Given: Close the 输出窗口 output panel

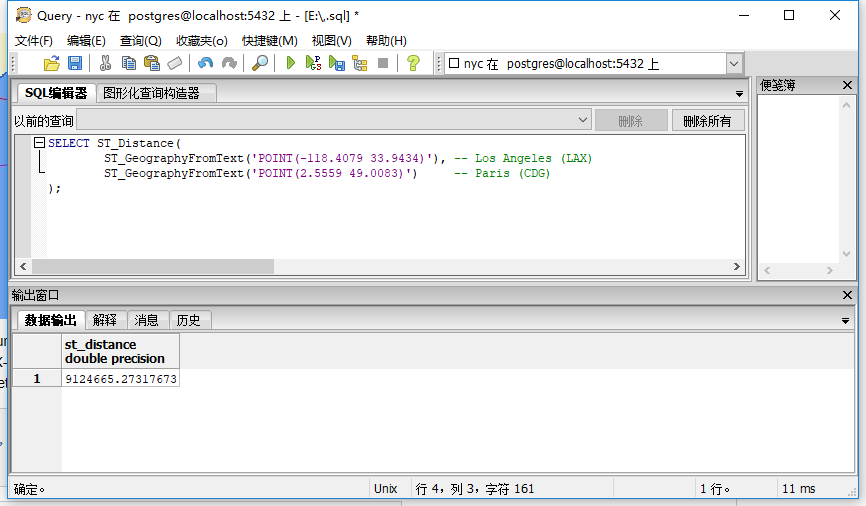Looking at the screenshot, I should pos(847,295).
